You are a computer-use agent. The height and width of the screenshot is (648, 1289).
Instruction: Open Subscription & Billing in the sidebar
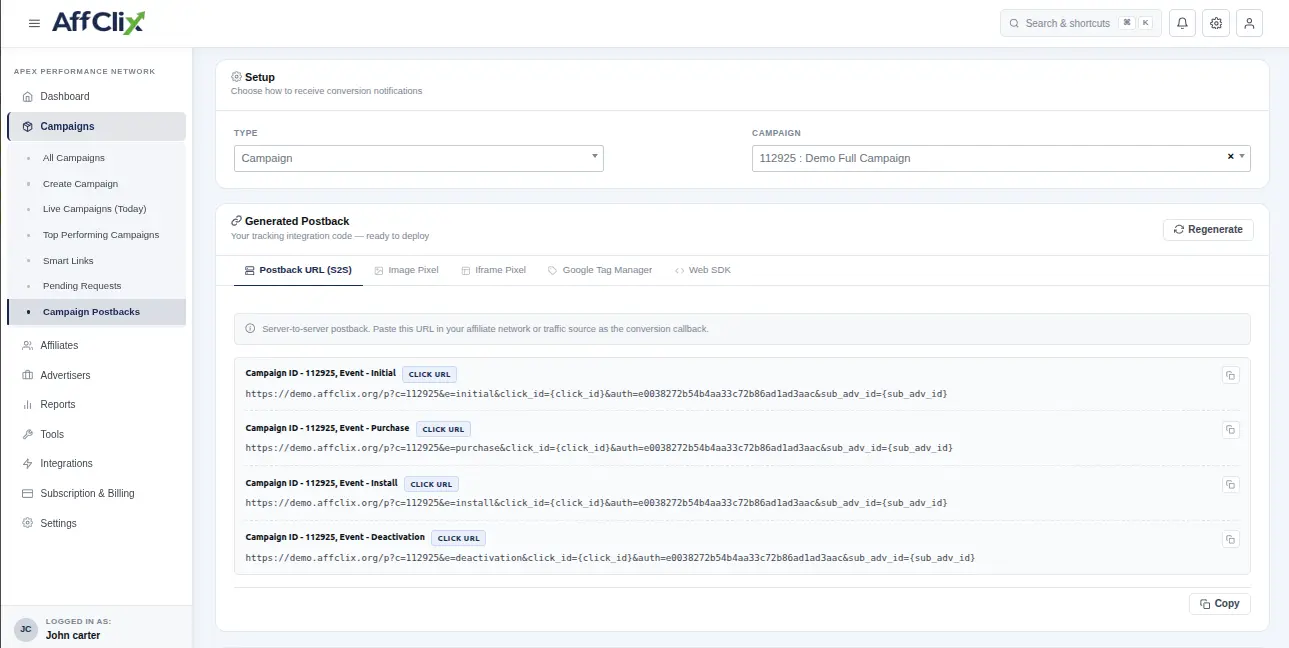(96, 493)
